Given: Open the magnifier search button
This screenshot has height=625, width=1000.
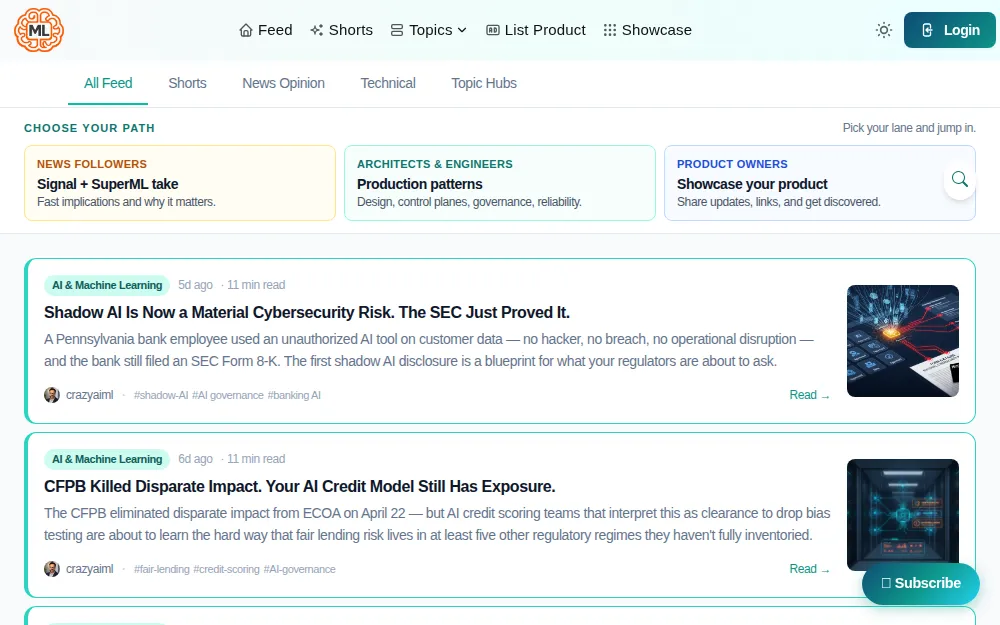Looking at the screenshot, I should tap(959, 180).
